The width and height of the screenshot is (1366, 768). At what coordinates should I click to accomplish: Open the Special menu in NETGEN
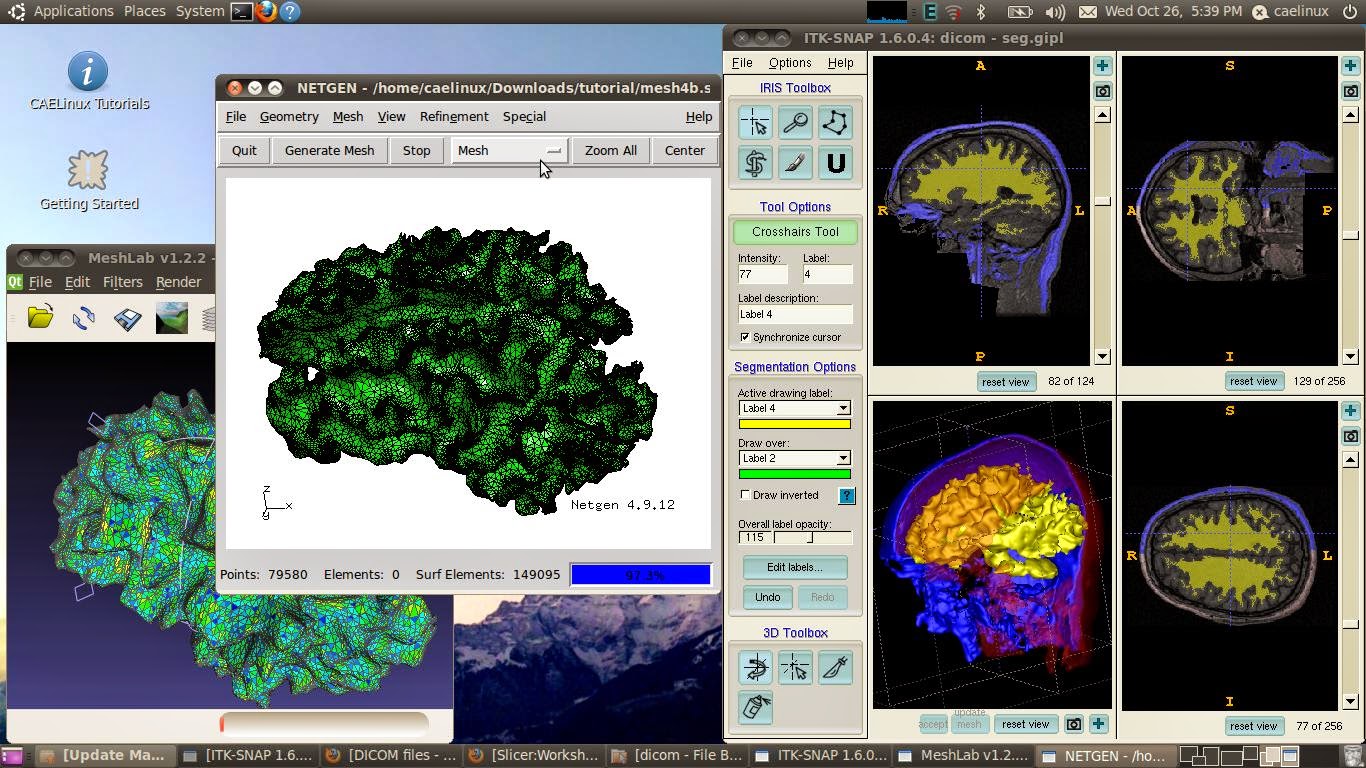click(524, 116)
